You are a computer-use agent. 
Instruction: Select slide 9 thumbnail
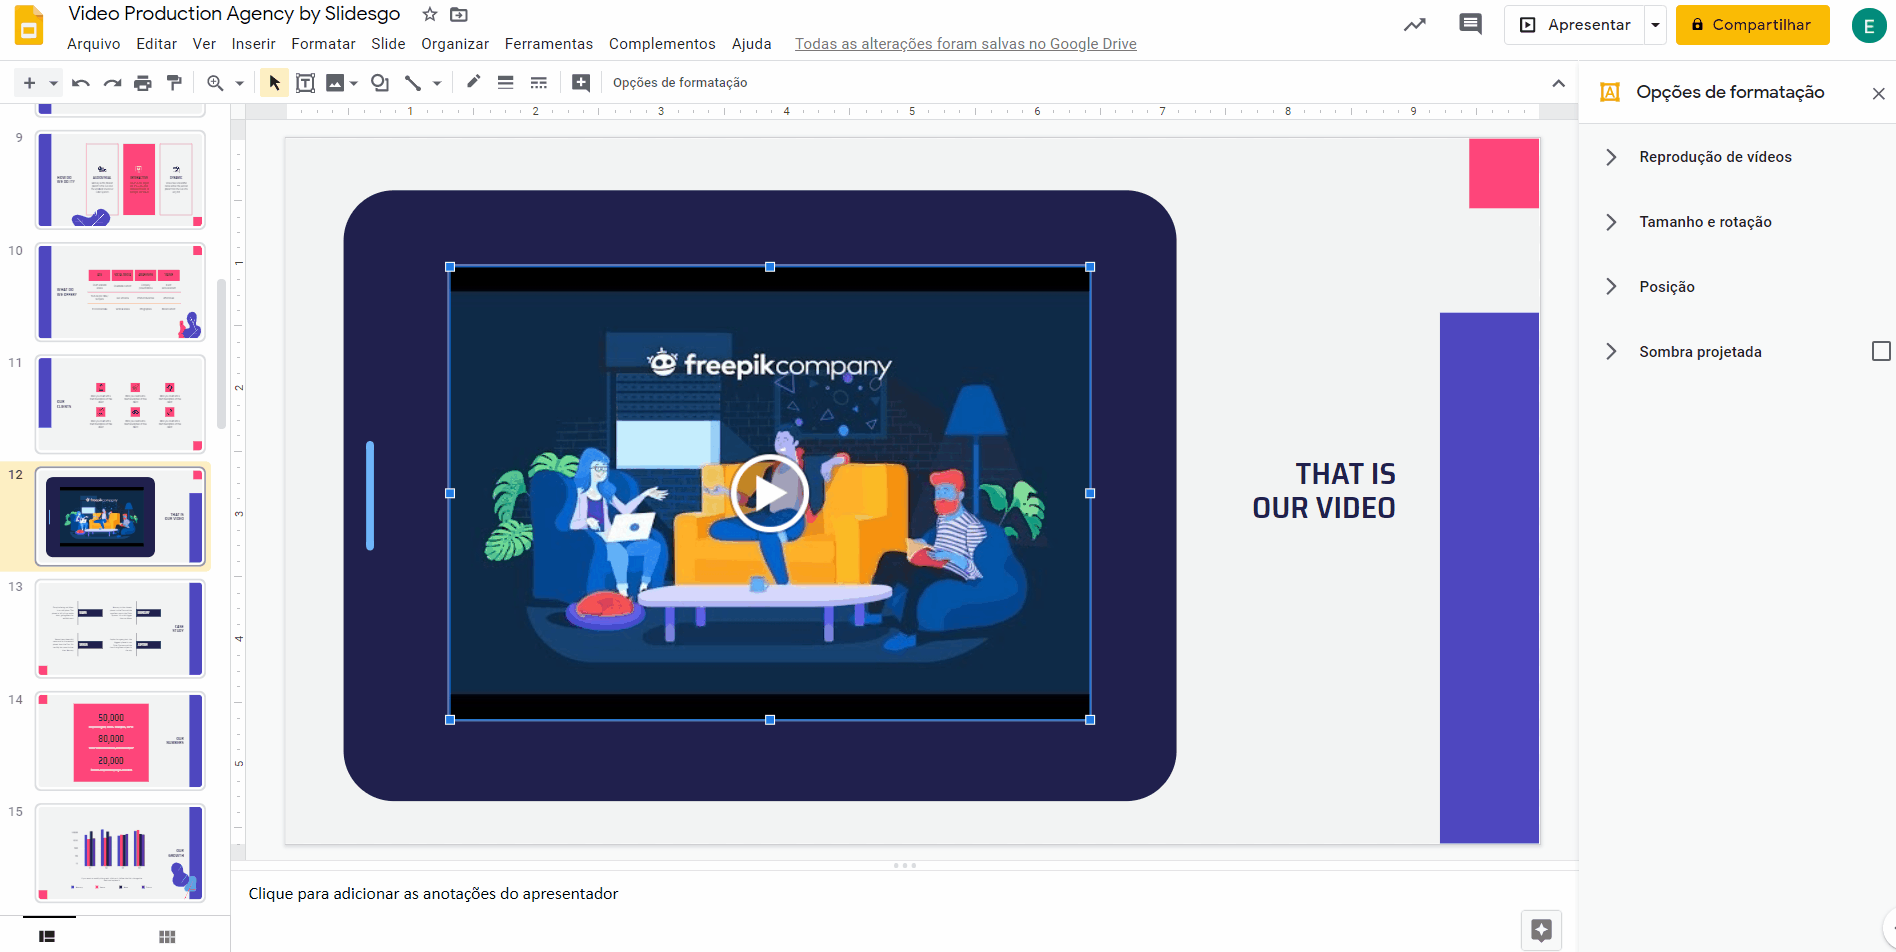pos(121,180)
